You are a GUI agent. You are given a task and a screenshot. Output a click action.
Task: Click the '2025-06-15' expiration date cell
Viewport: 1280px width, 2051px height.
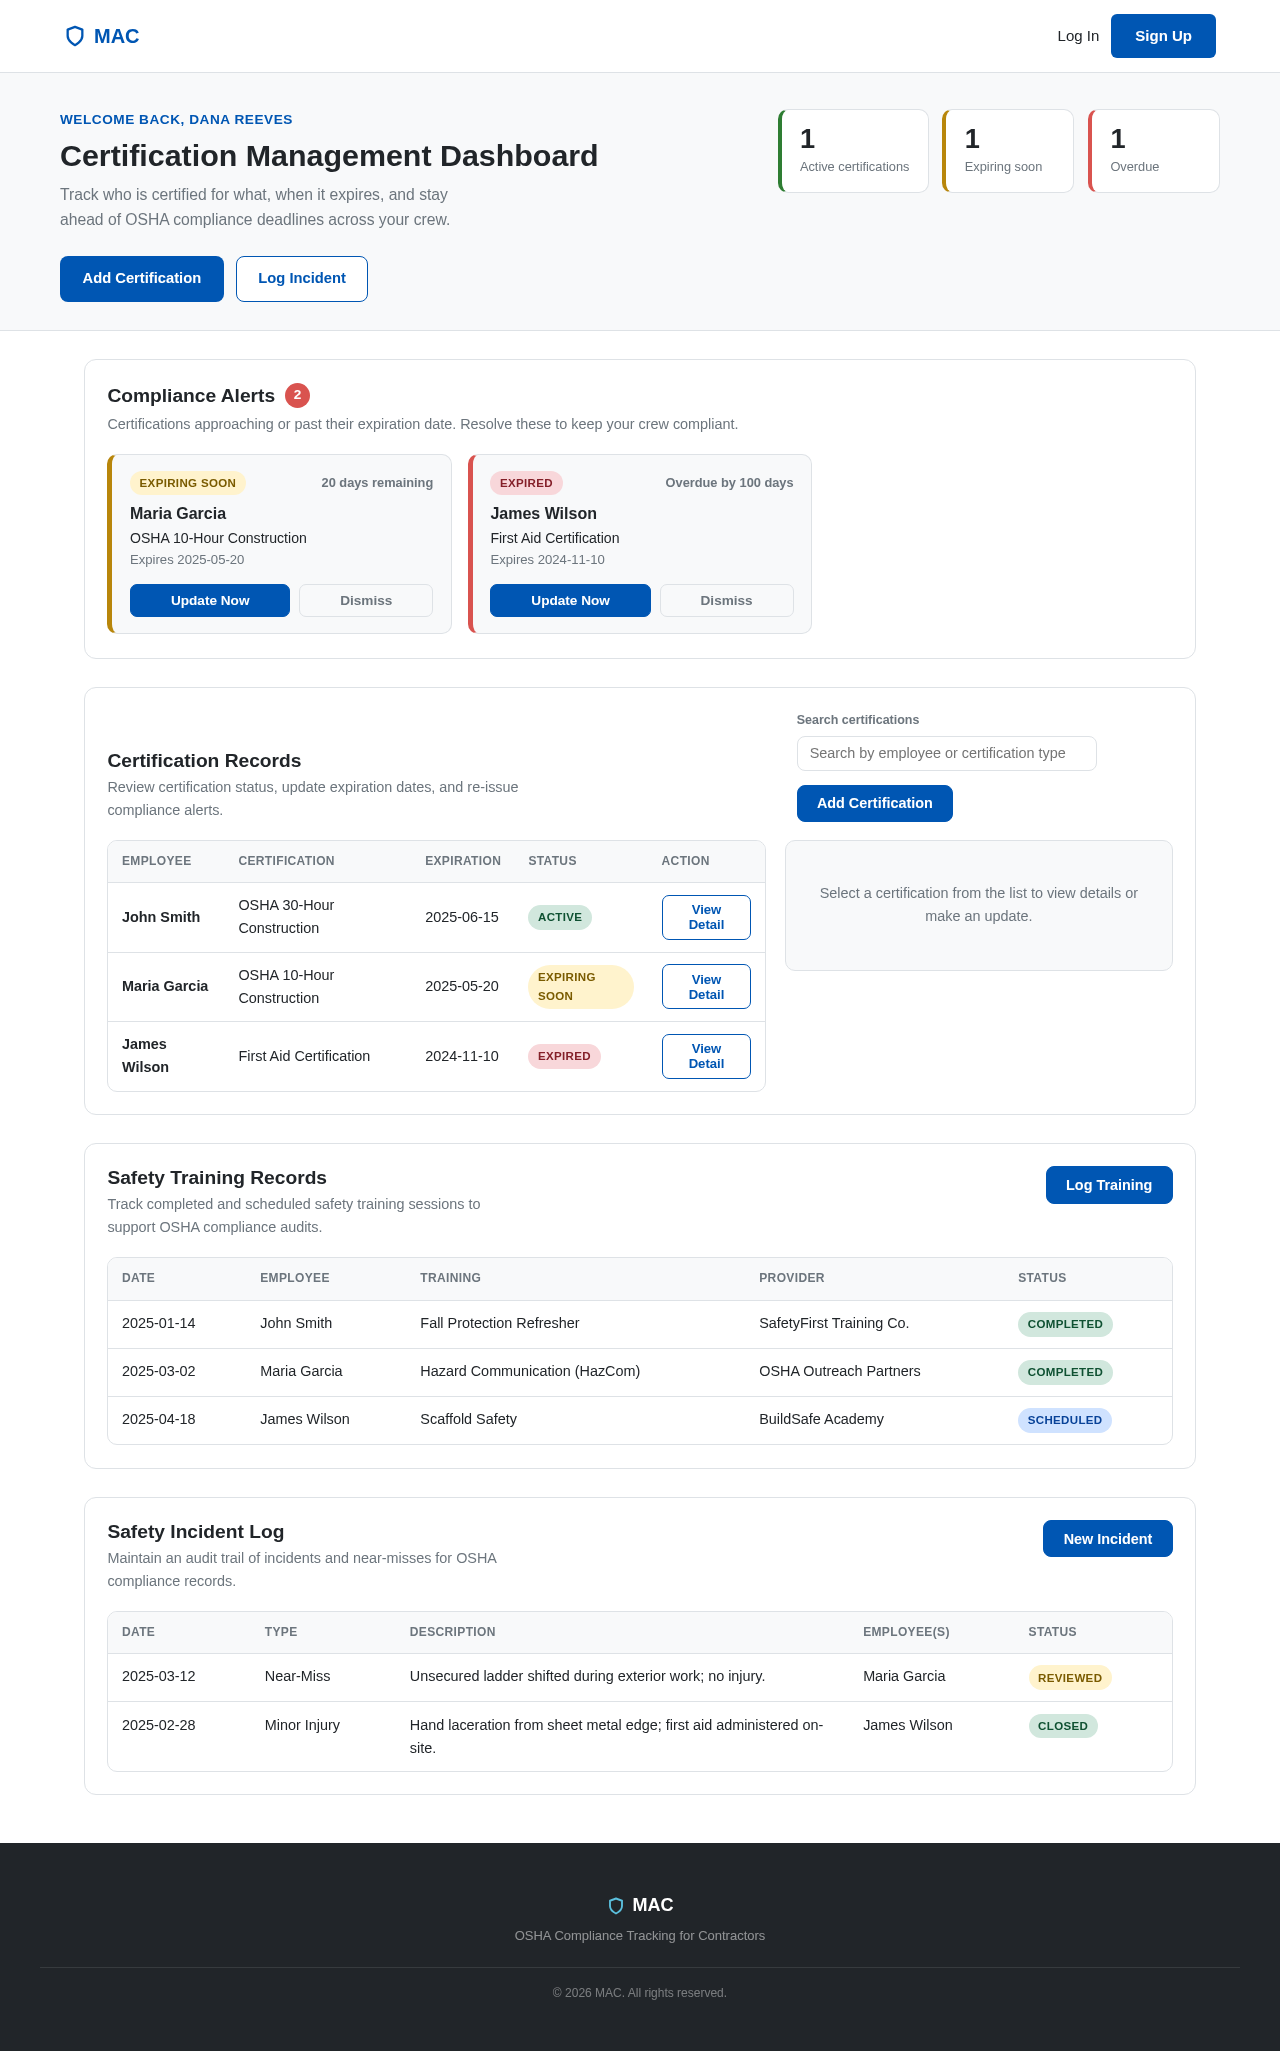tap(462, 917)
